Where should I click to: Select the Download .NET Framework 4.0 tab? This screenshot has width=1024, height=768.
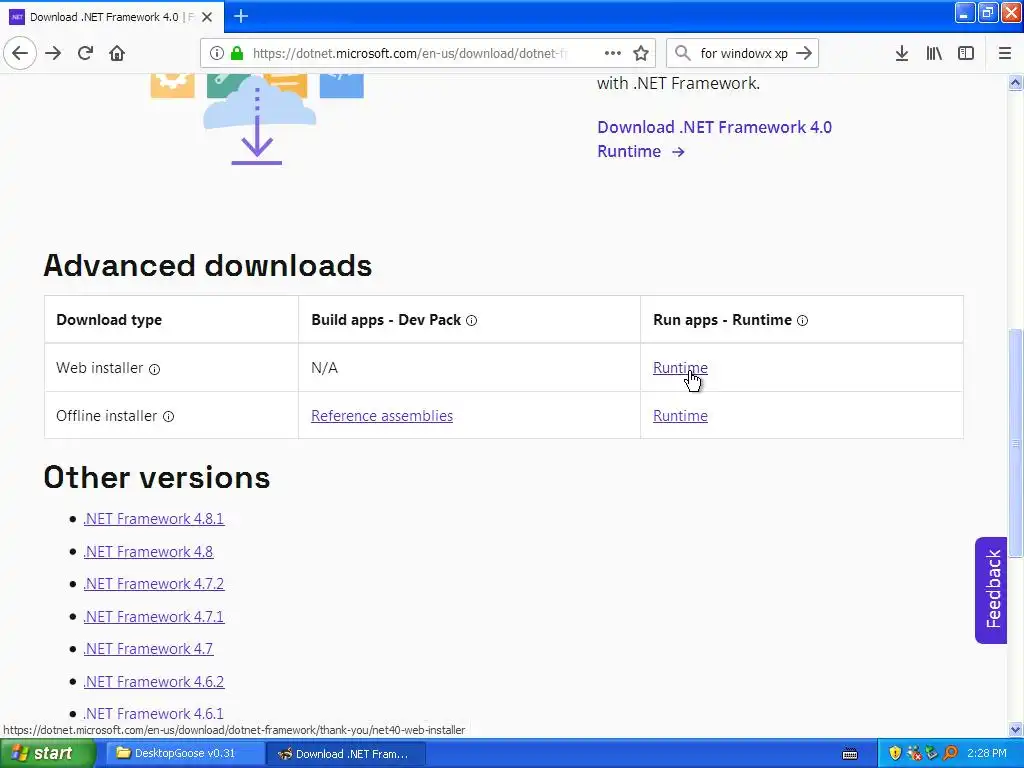(x=112, y=17)
